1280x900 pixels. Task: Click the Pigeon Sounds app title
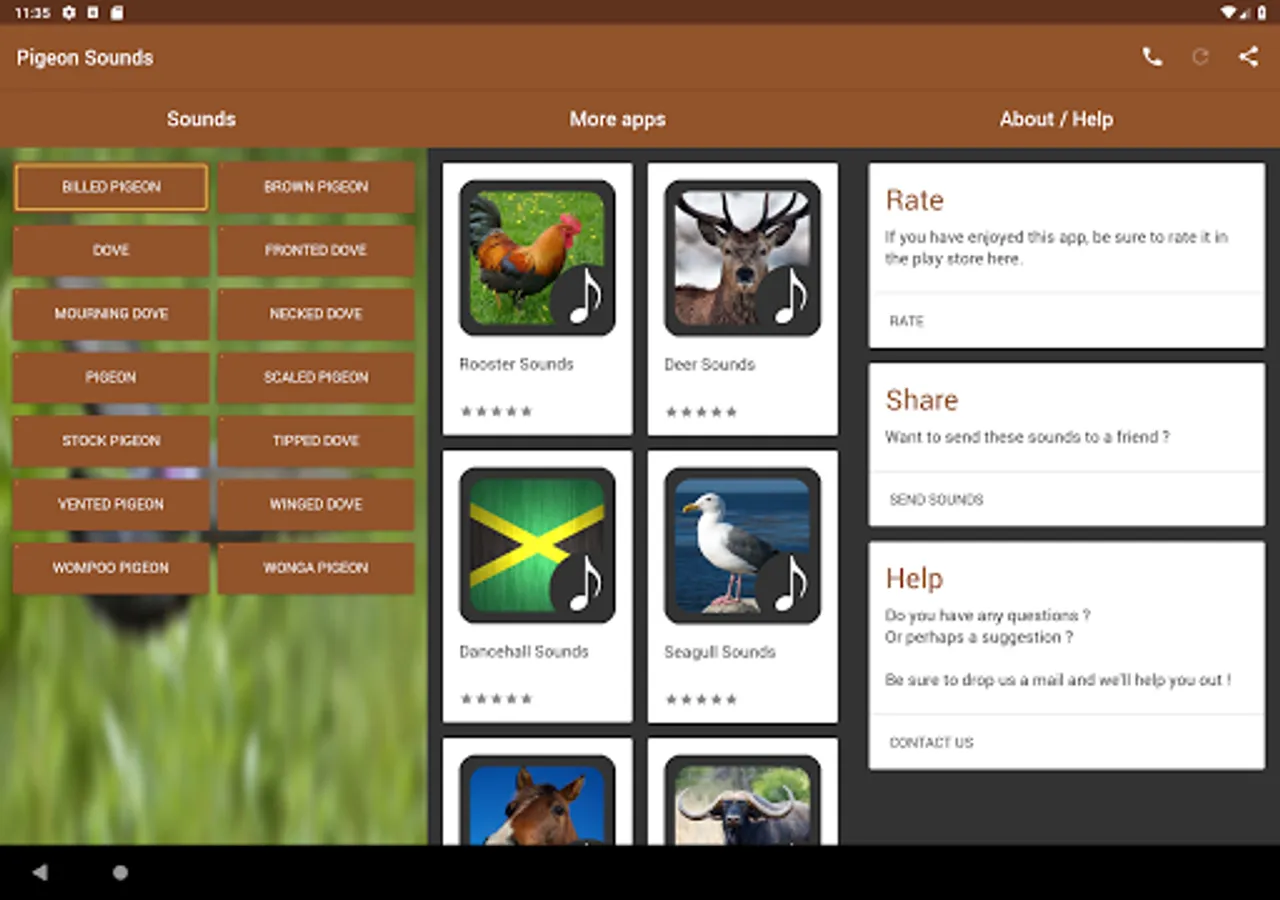click(85, 58)
